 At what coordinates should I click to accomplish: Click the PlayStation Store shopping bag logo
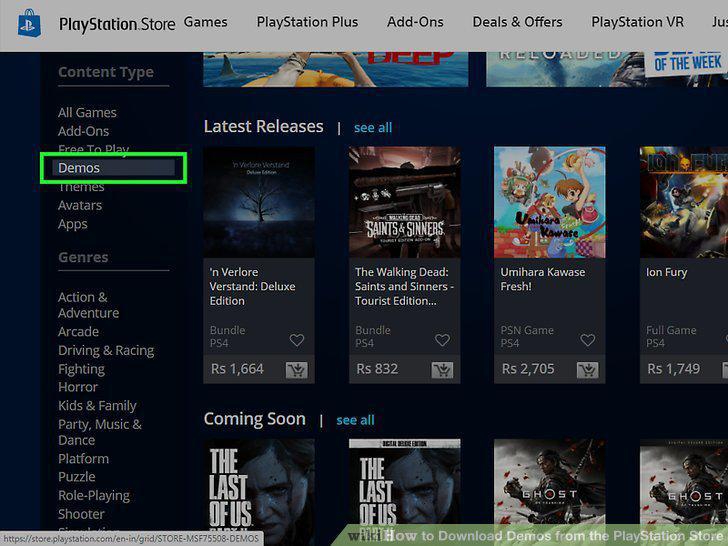pyautogui.click(x=29, y=23)
